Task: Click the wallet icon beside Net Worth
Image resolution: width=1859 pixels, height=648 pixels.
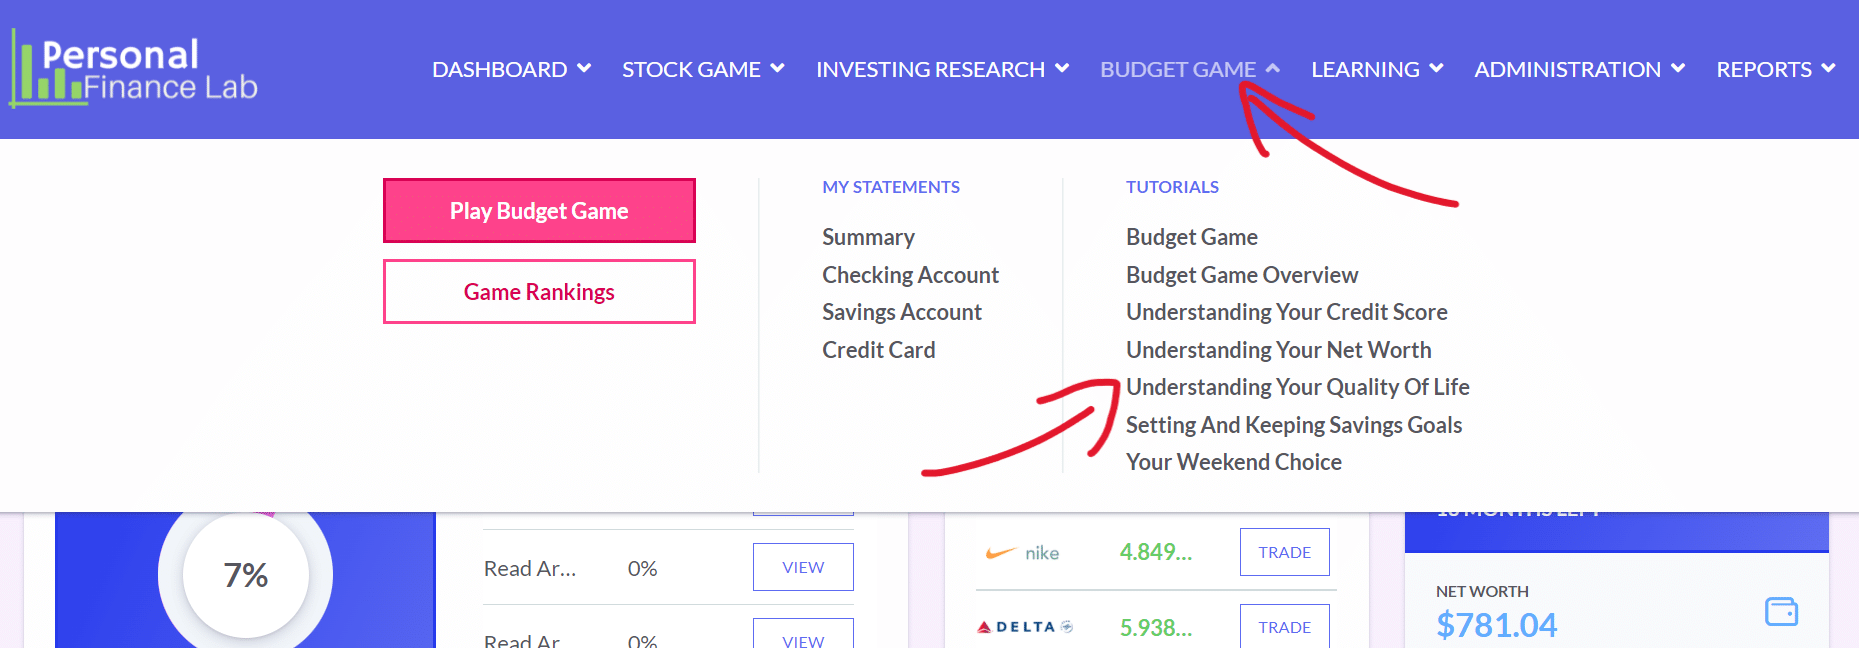Action: [x=1781, y=611]
